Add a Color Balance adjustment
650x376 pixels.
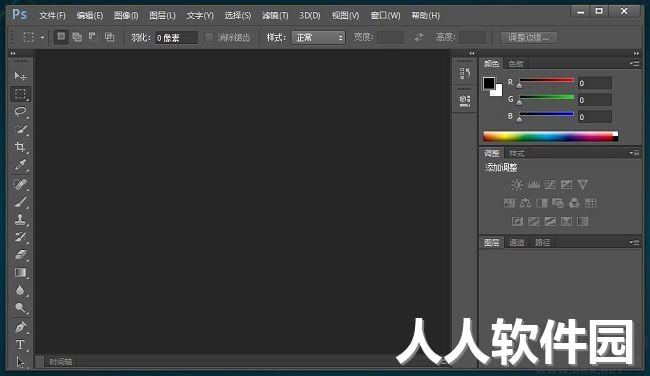(x=525, y=203)
